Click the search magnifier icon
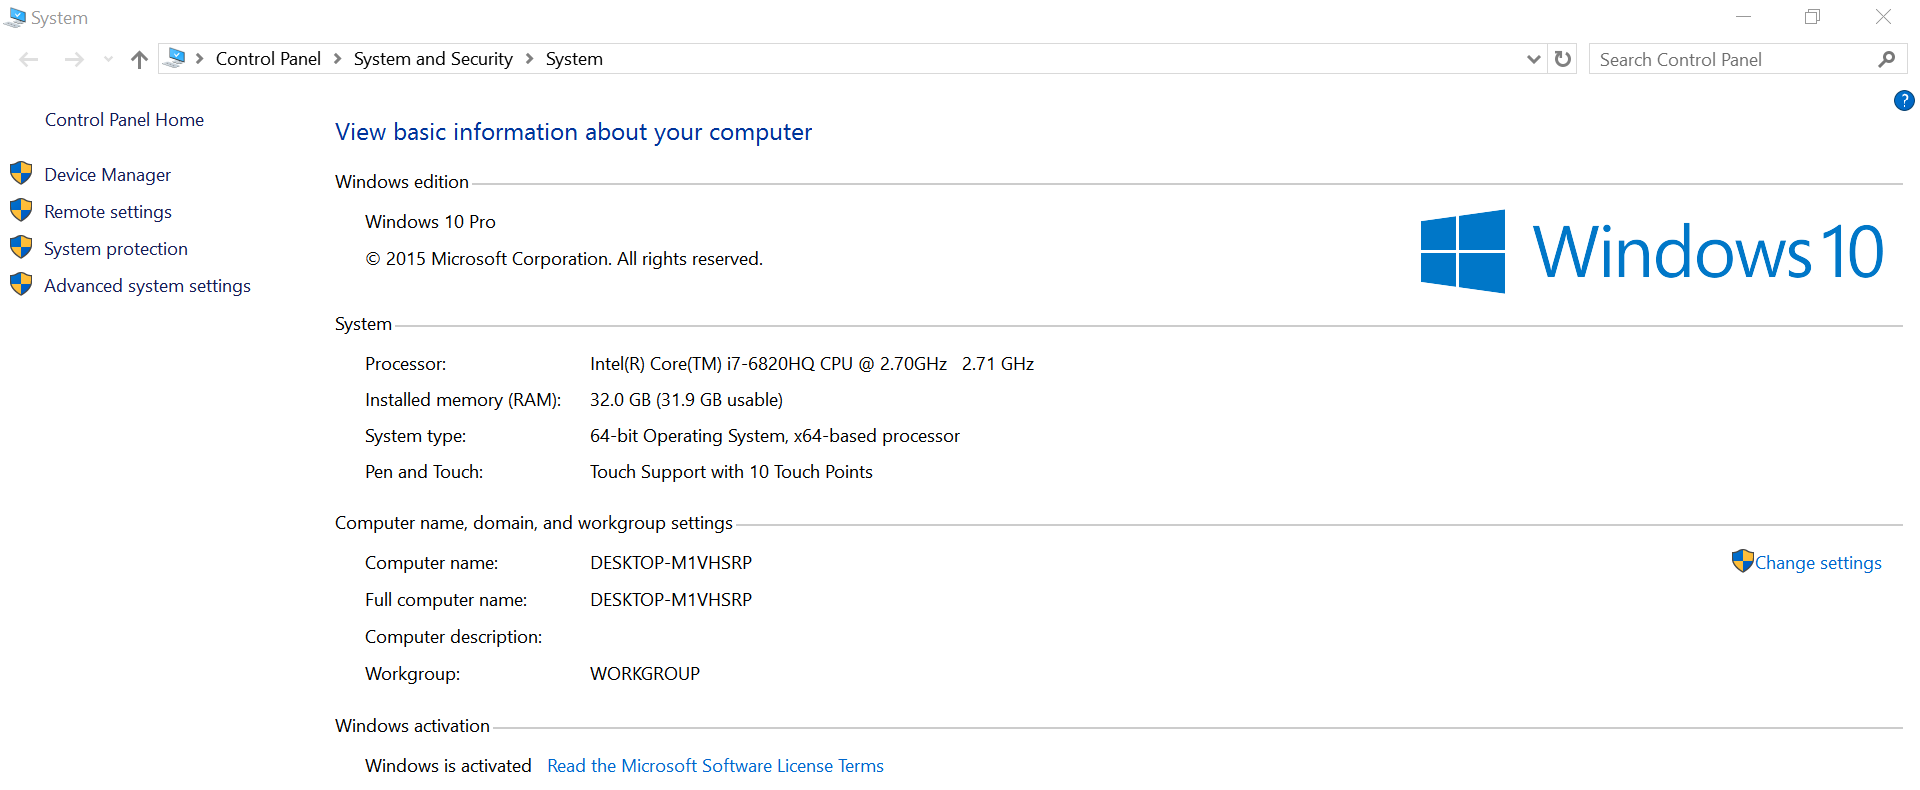 click(1887, 59)
